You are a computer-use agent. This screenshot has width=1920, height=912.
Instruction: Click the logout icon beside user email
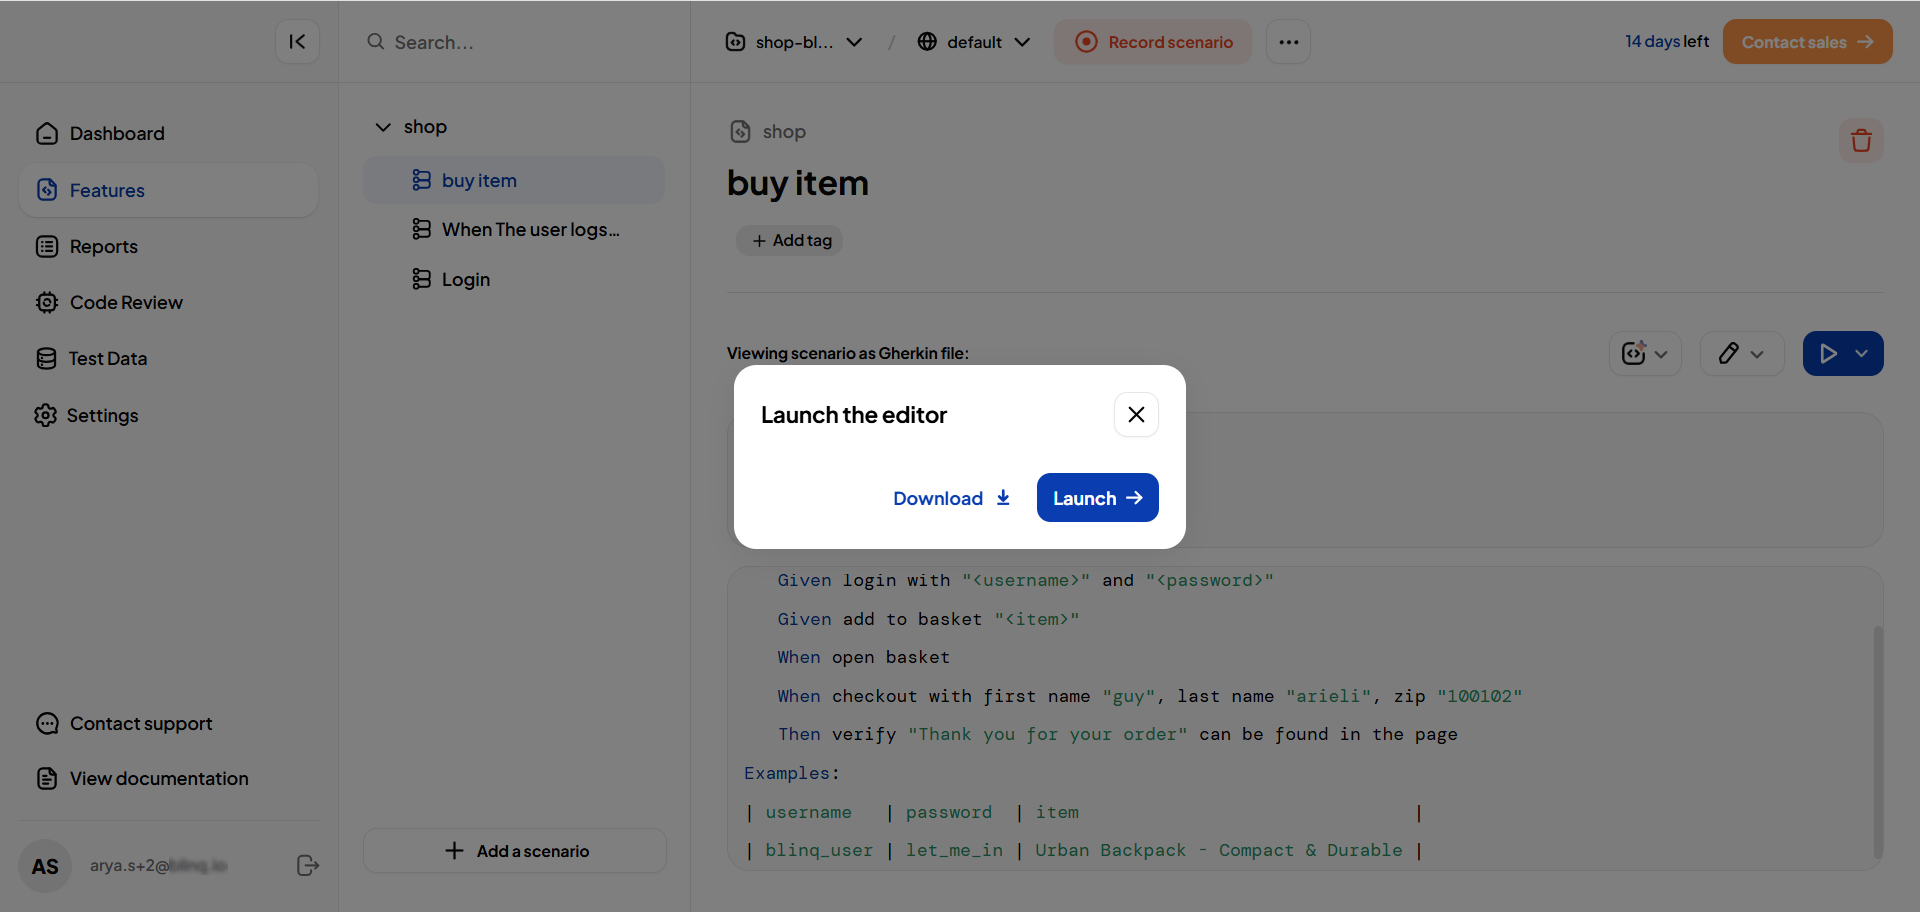point(308,866)
